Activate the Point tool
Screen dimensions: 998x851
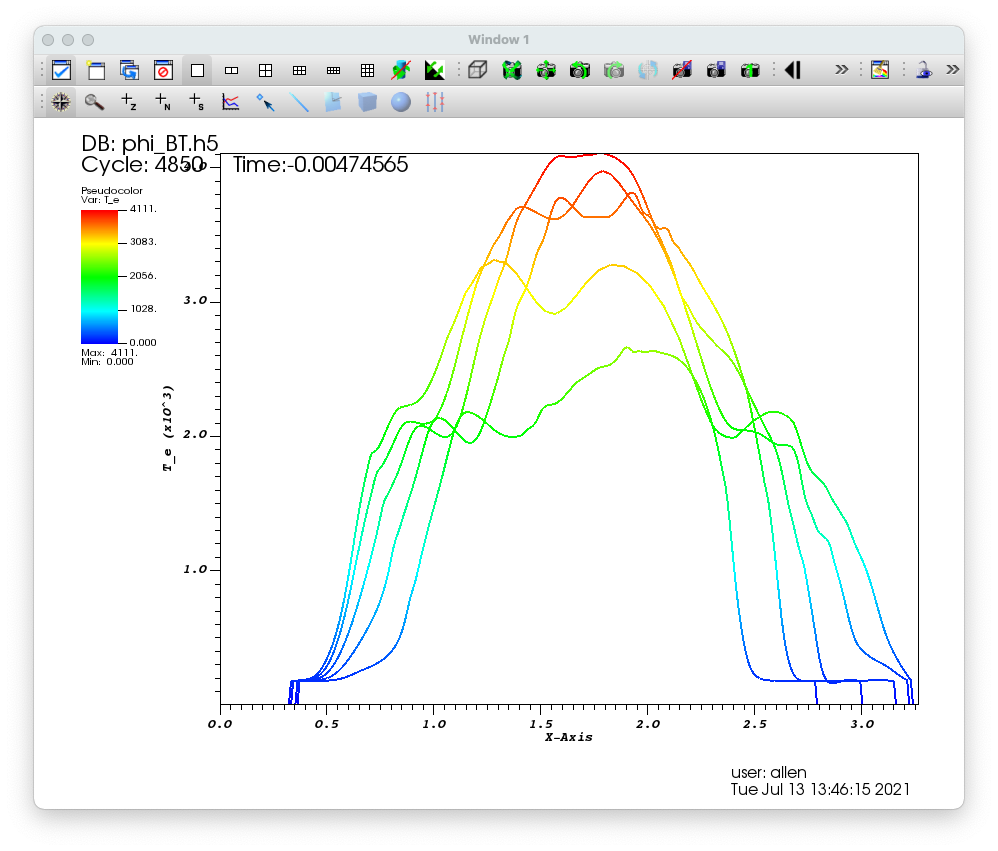pyautogui.click(x=265, y=102)
